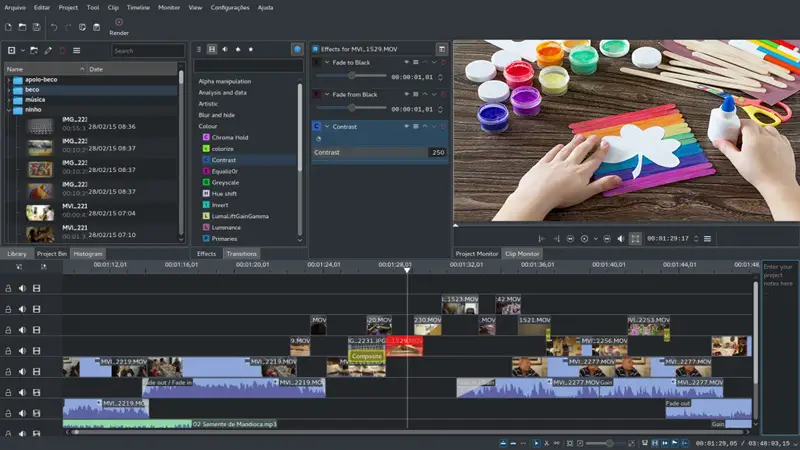Mute audio on the top timeline track
The width and height of the screenshot is (800, 450).
[22, 288]
